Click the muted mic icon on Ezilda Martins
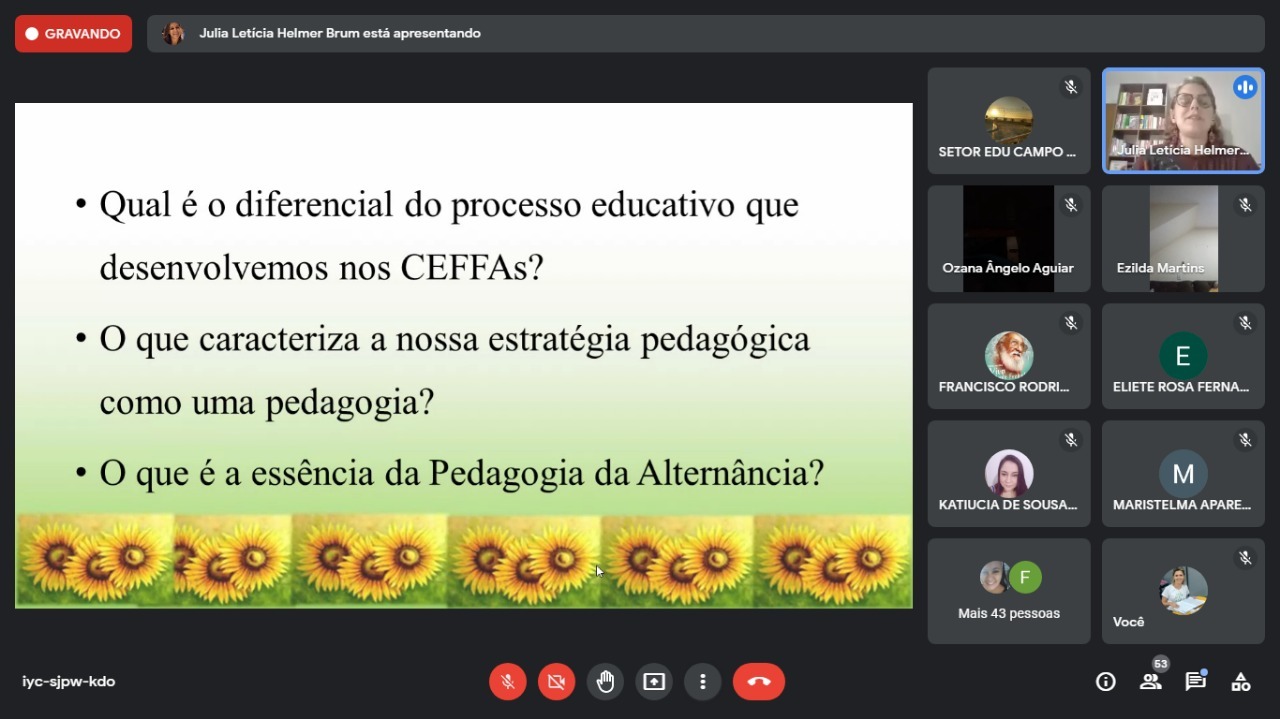The height and width of the screenshot is (719, 1280). [x=1245, y=205]
